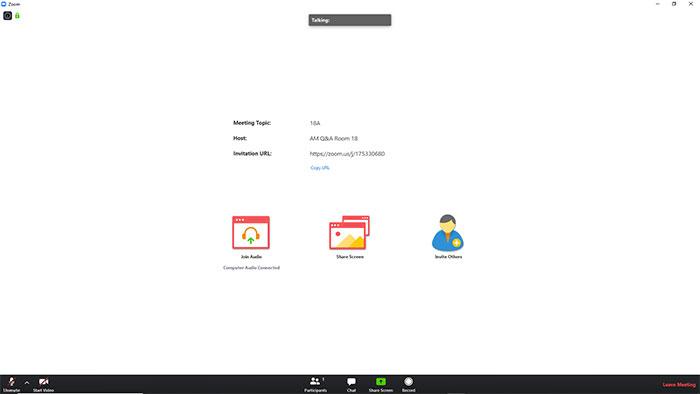Open audio options arrow next to Unmute
This screenshot has height=394, width=700.
(27, 383)
